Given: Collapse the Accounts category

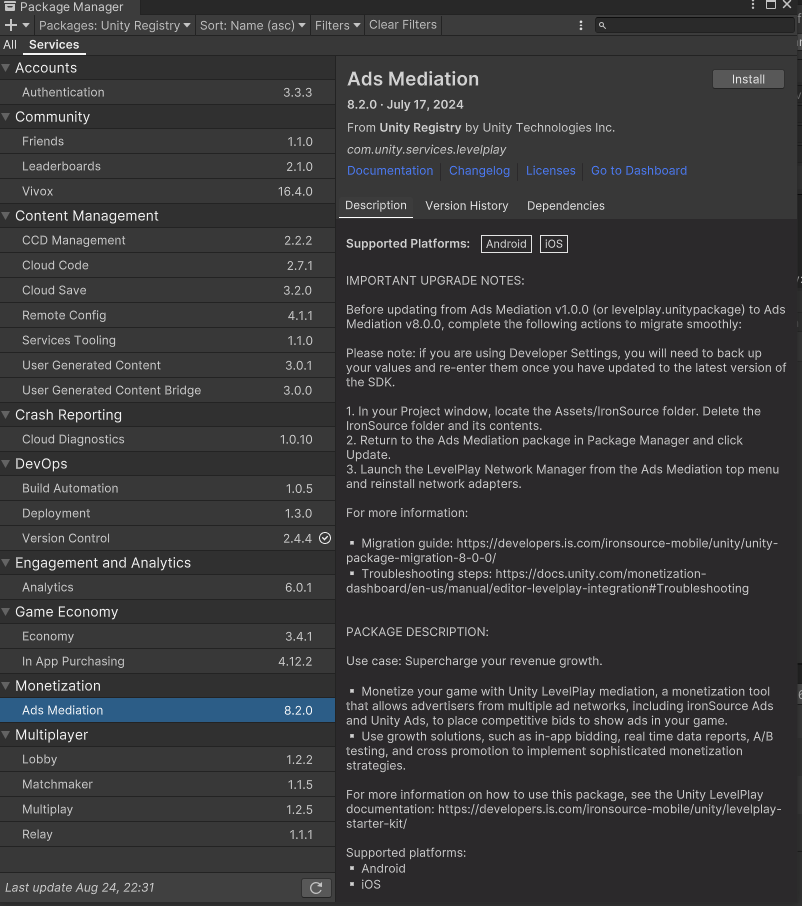Looking at the screenshot, I should pyautogui.click(x=6, y=68).
